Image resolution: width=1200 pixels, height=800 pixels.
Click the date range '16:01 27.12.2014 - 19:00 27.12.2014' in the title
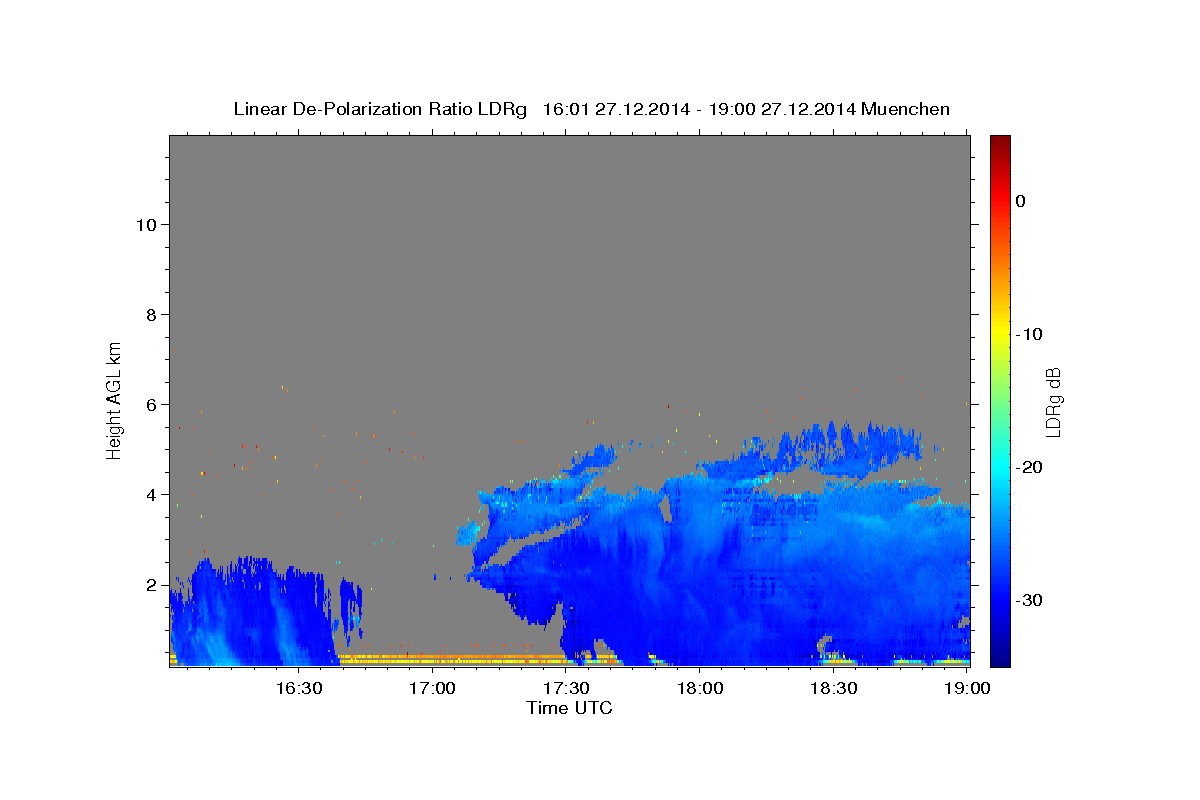pyautogui.click(x=699, y=109)
